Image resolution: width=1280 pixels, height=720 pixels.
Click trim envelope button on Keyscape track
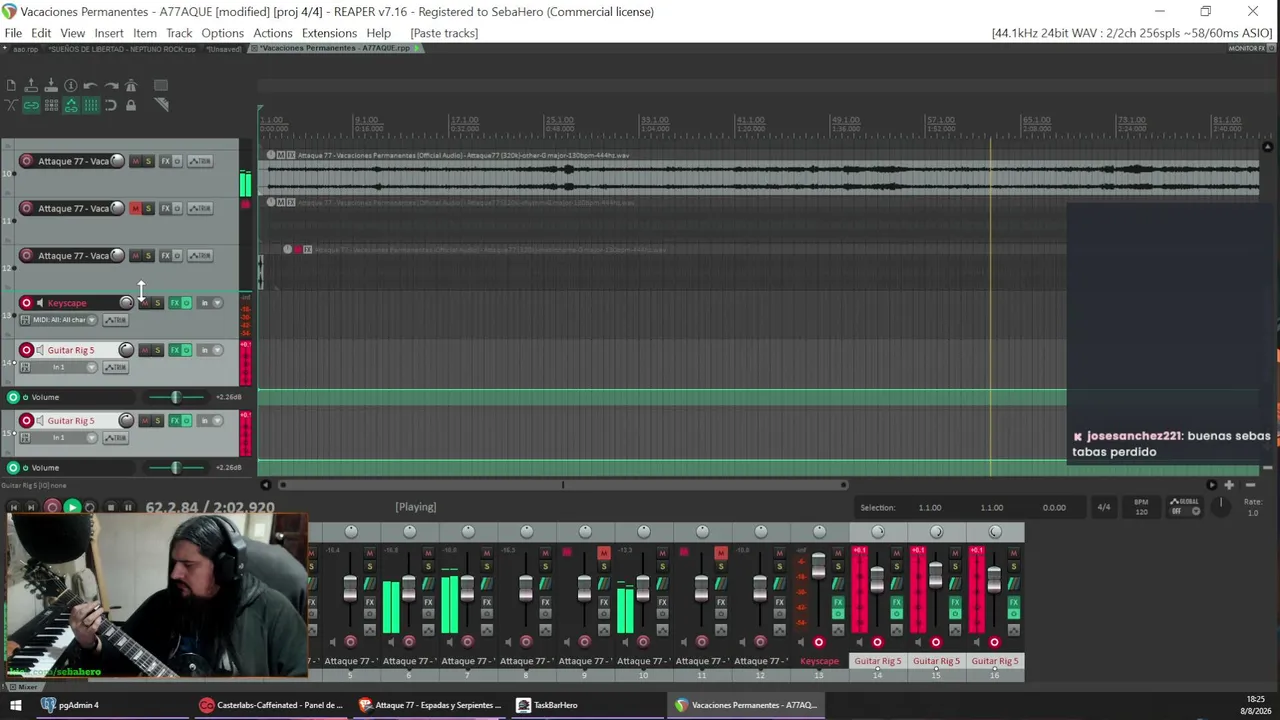116,320
